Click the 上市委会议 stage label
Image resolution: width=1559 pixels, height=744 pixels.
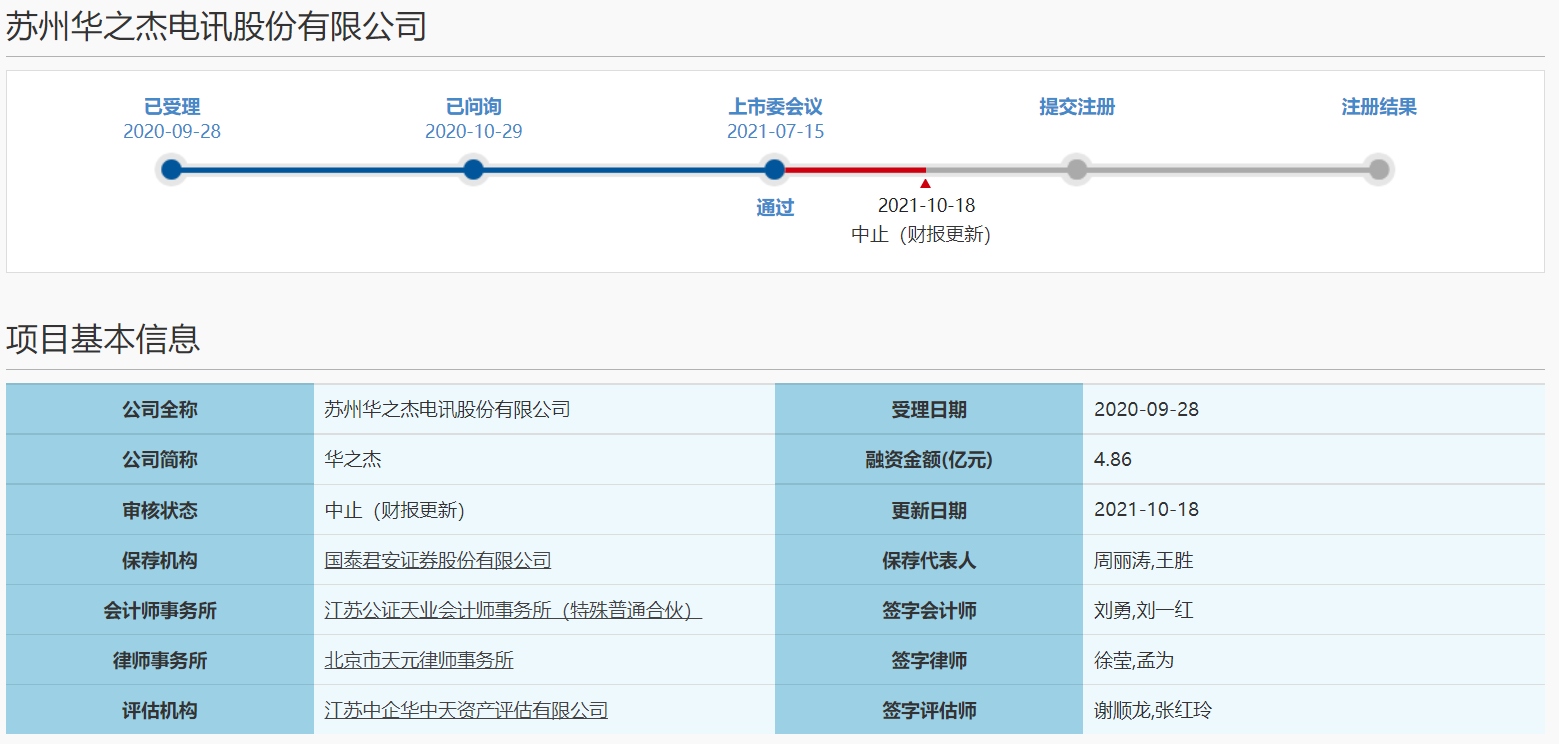(x=776, y=107)
